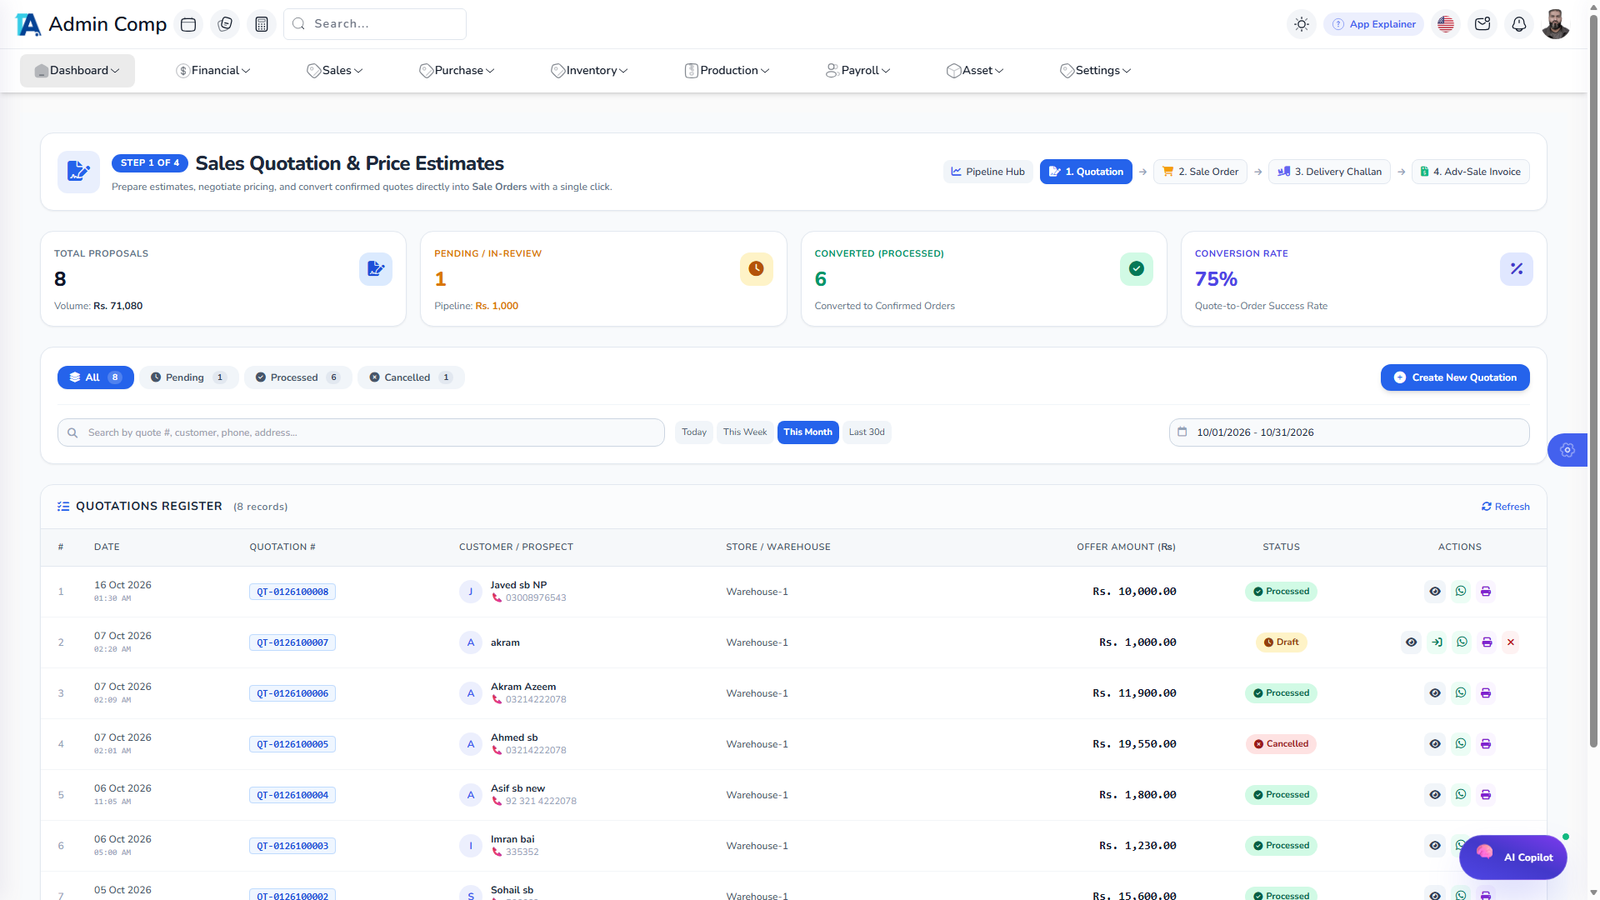Open the Sales dropdown menu

click(x=335, y=71)
